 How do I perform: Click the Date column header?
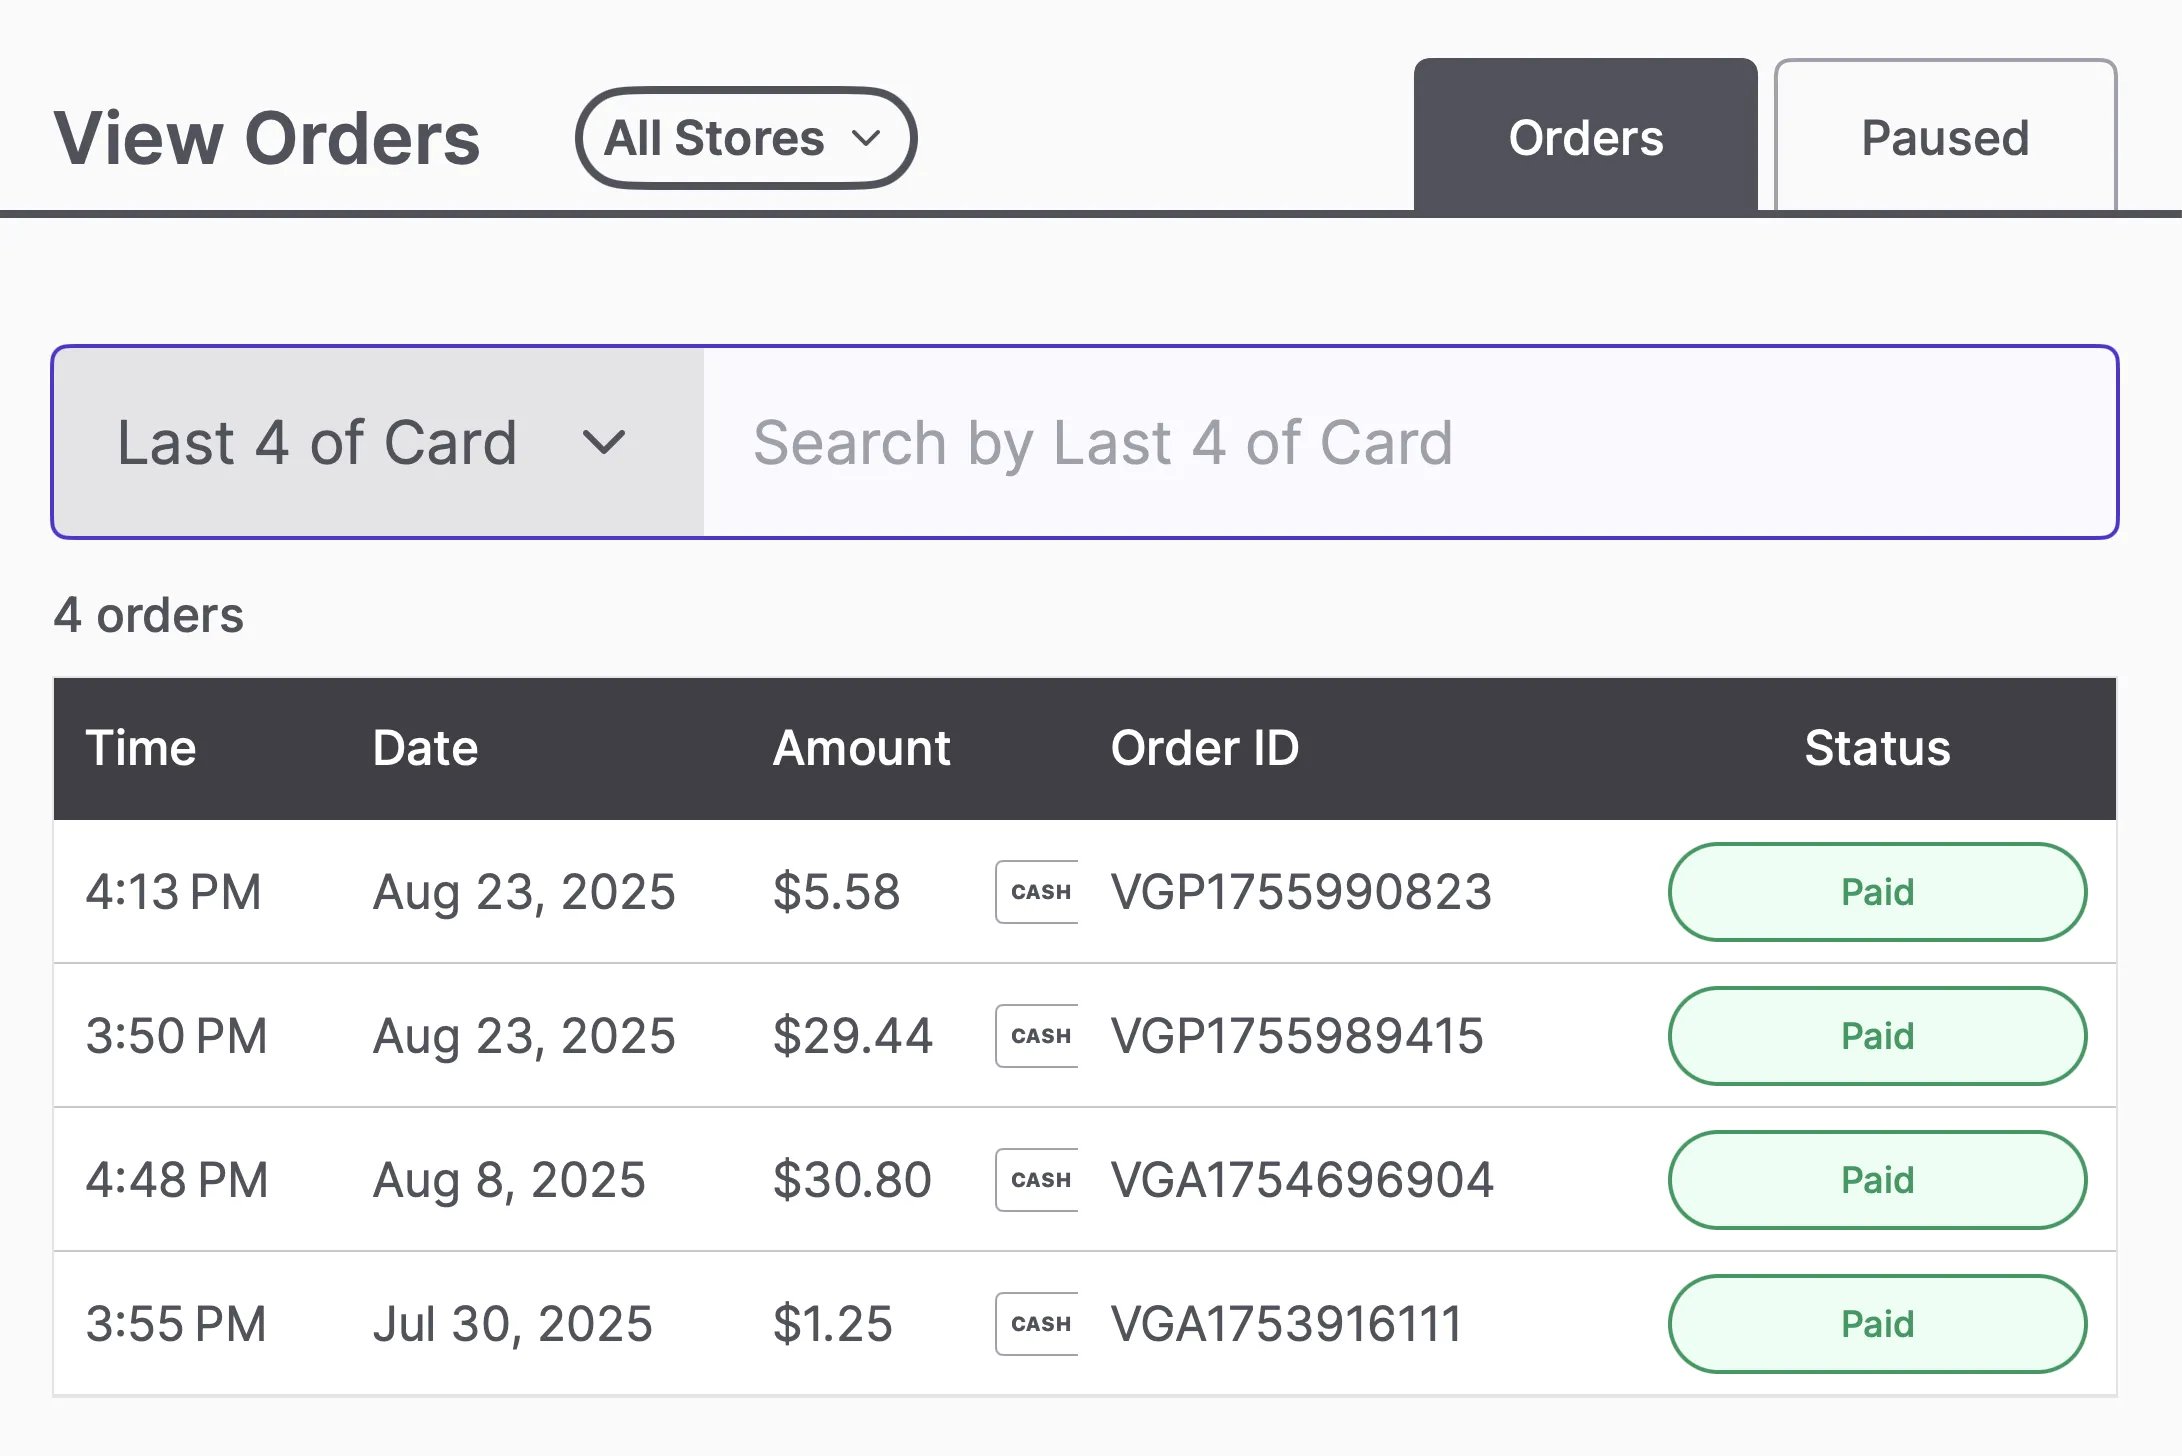pyautogui.click(x=425, y=748)
